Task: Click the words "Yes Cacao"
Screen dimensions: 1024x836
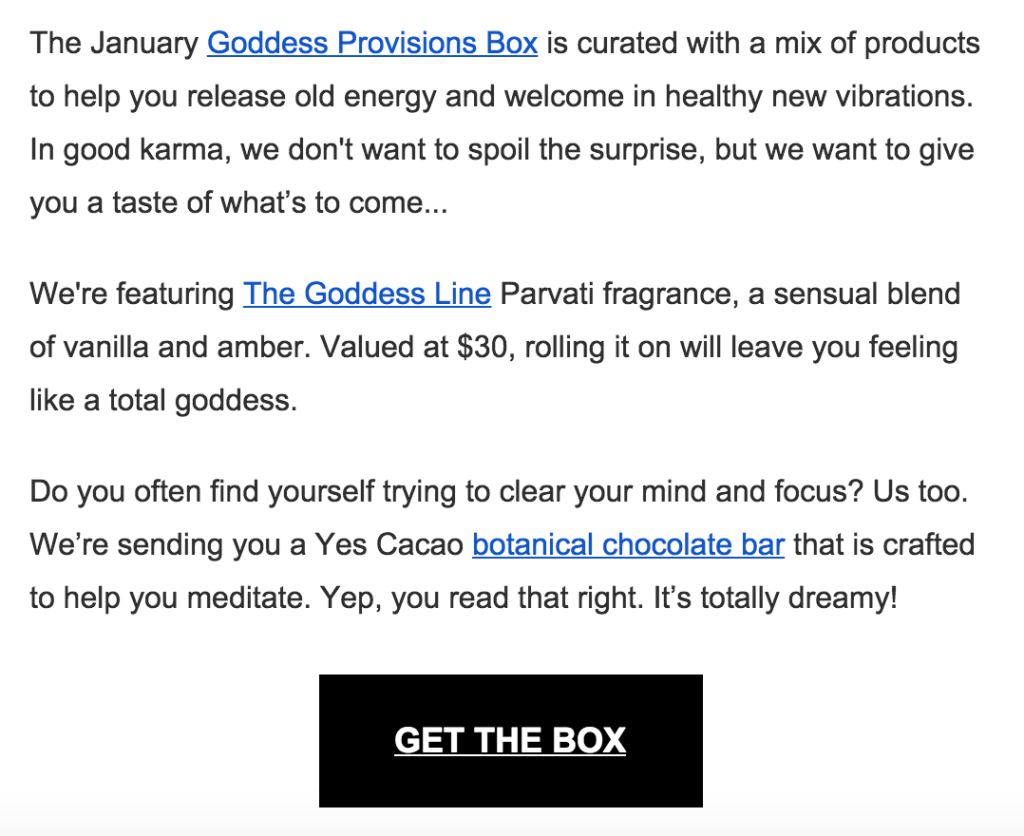Action: [389, 544]
